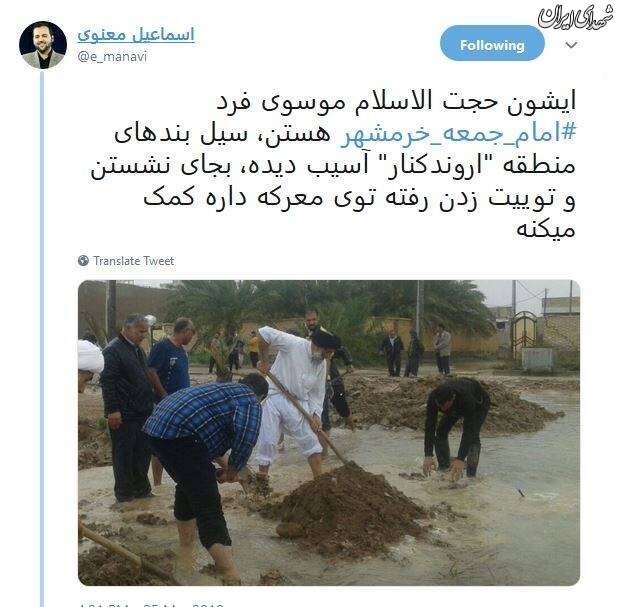Click the last word of the tweet text

click(x=546, y=230)
